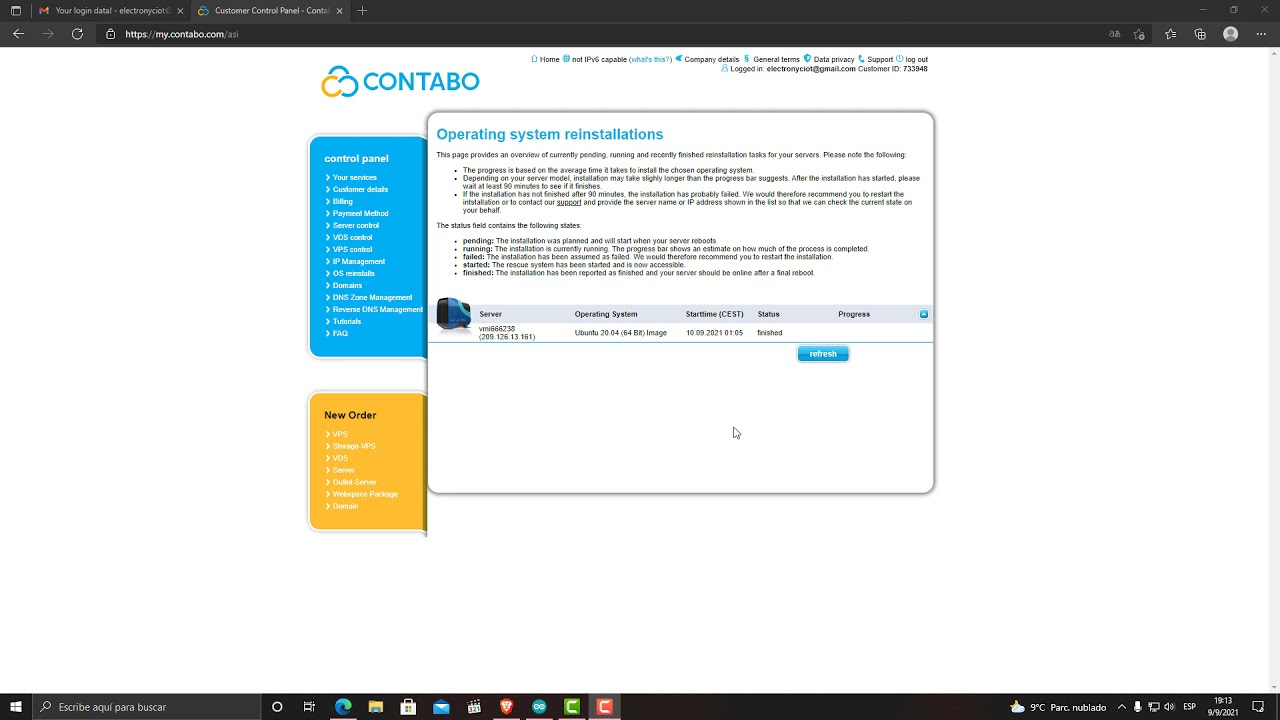Viewport: 1280px width, 720px height.
Task: Open Domains in control panel
Action: (347, 285)
